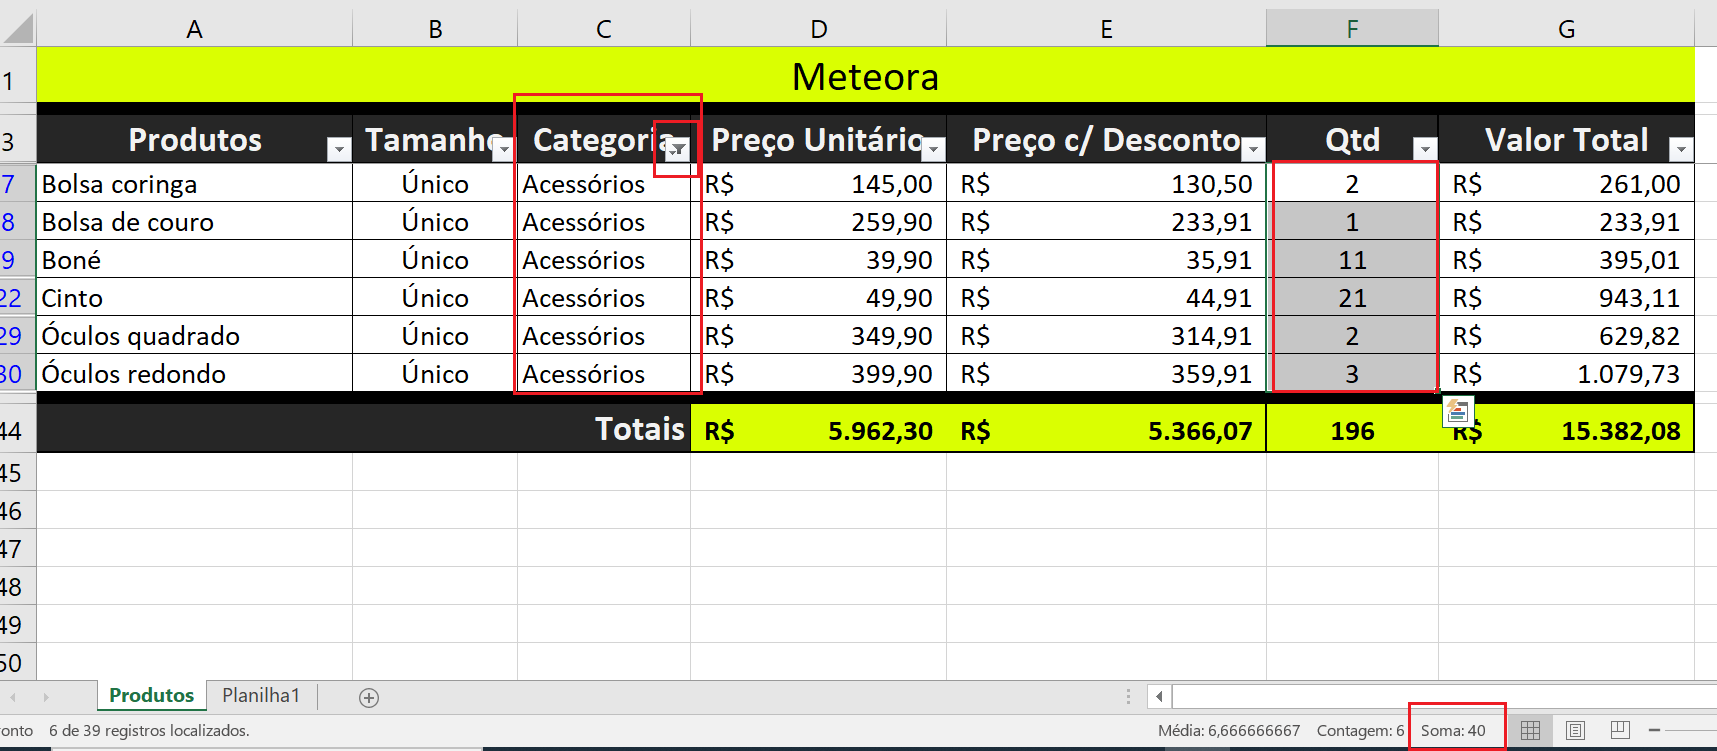Screen dimensions: 1717x751
Task: Select column E header
Action: point(1106,29)
